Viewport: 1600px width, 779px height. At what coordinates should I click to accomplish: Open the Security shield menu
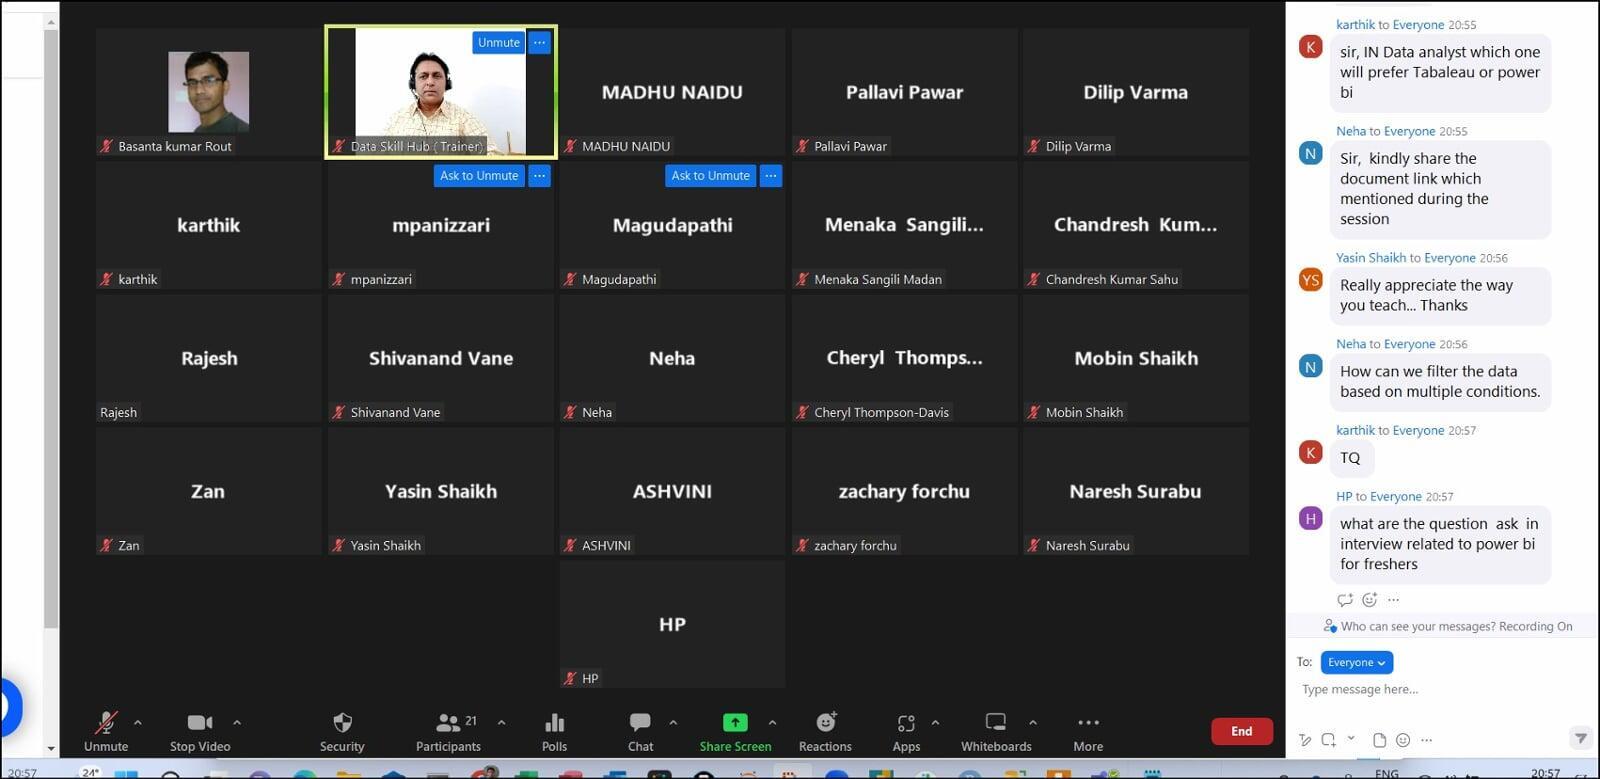pyautogui.click(x=342, y=731)
